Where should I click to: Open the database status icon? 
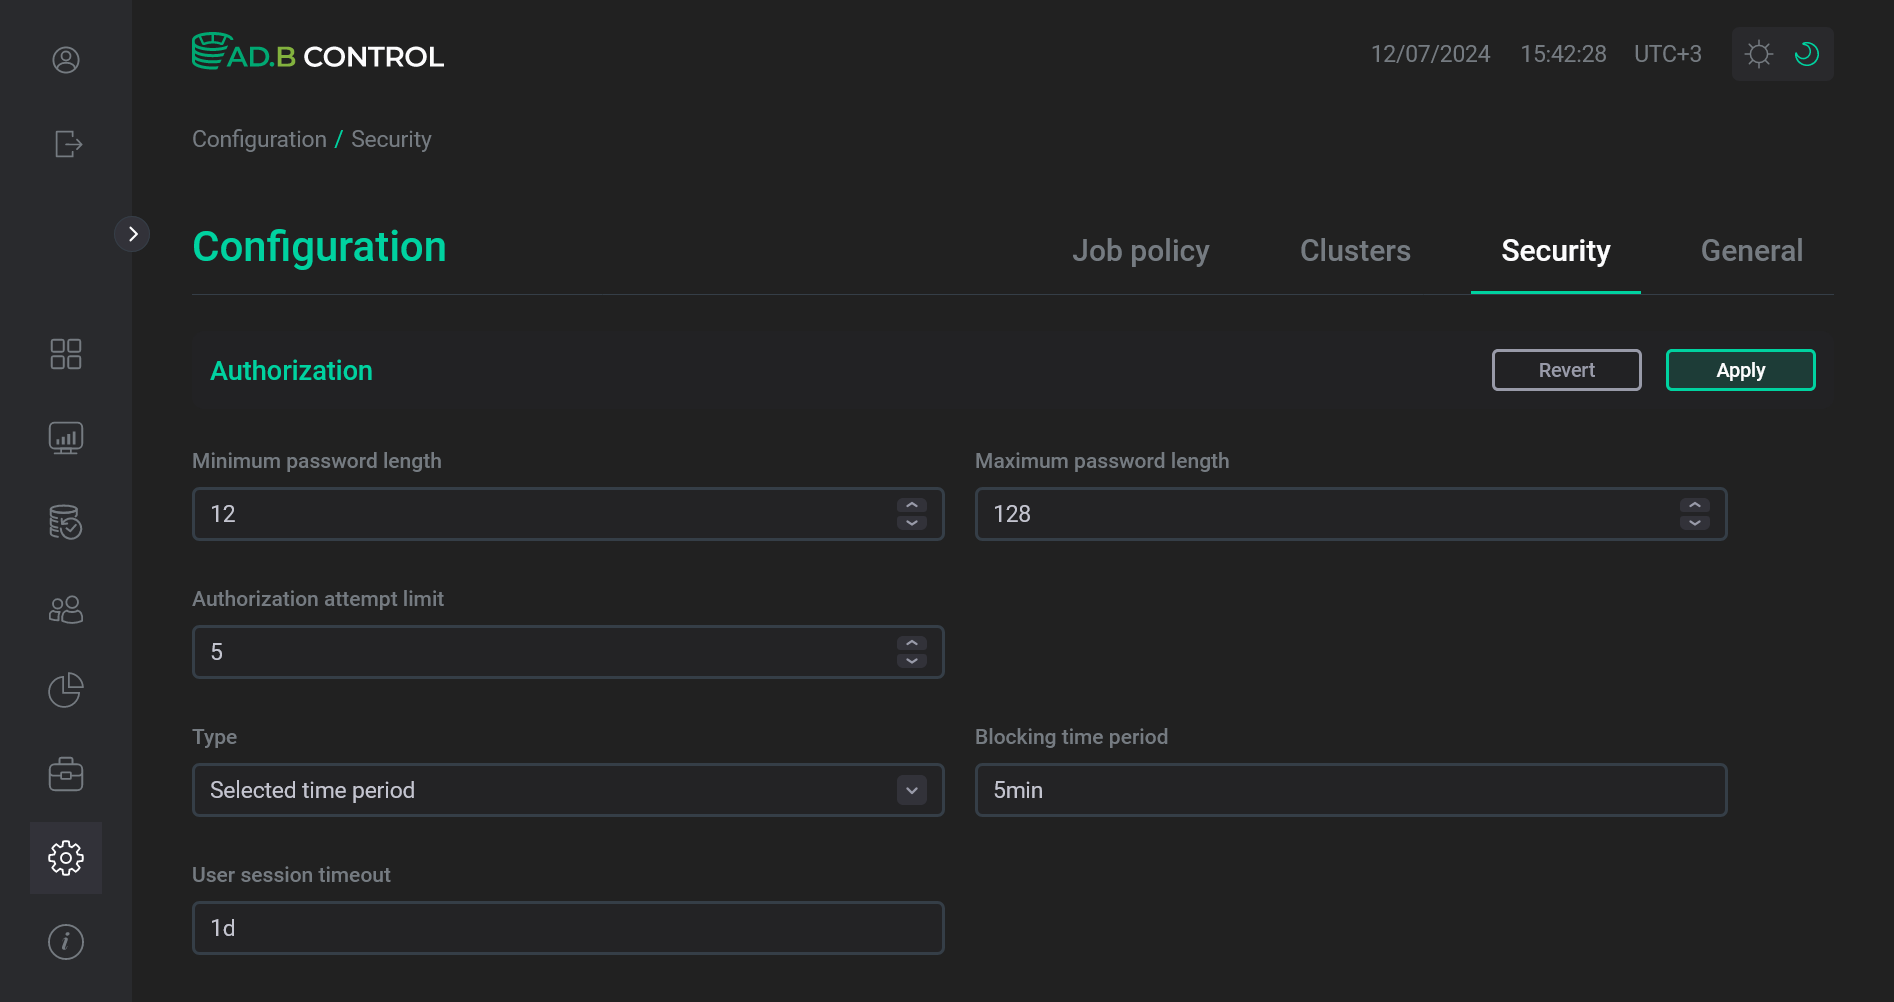pos(66,522)
